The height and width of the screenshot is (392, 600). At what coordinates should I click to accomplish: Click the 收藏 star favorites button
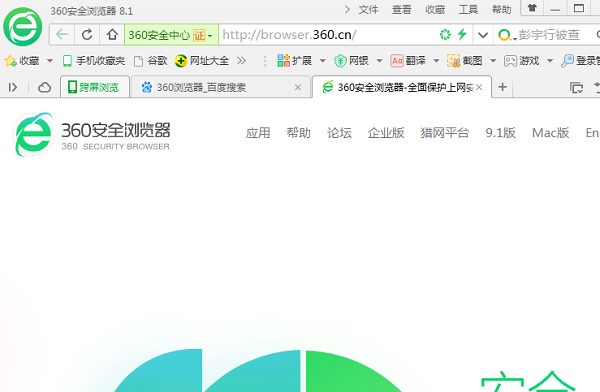(22, 60)
